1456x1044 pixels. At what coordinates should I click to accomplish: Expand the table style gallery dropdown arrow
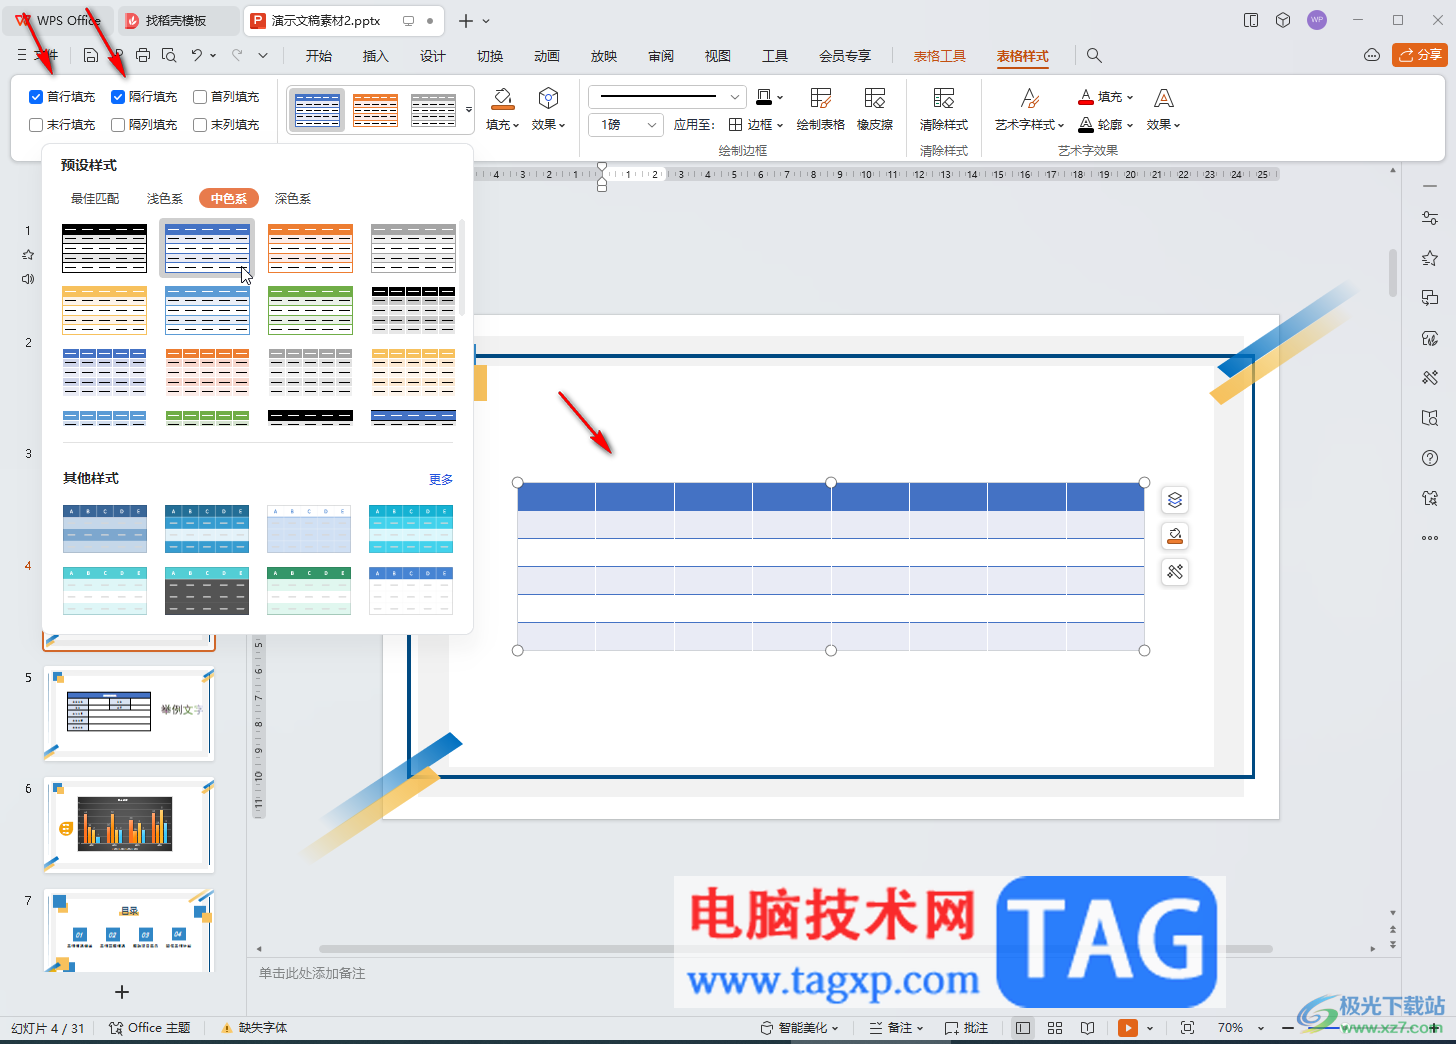(x=469, y=110)
